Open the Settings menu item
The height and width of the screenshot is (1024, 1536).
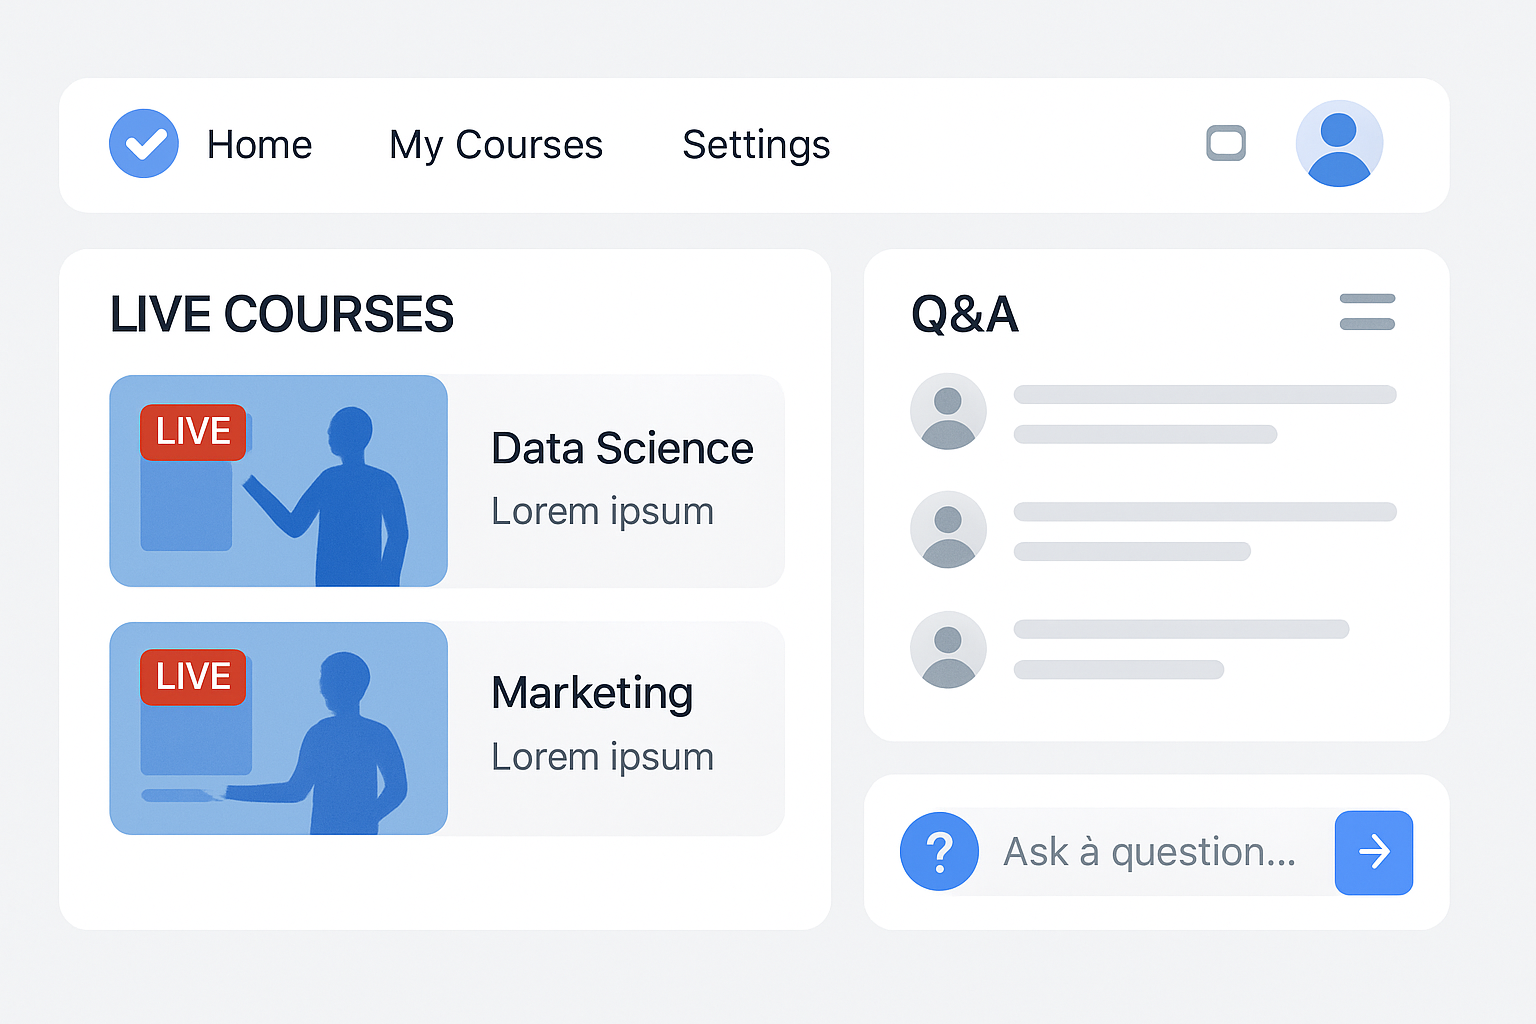coord(756,145)
